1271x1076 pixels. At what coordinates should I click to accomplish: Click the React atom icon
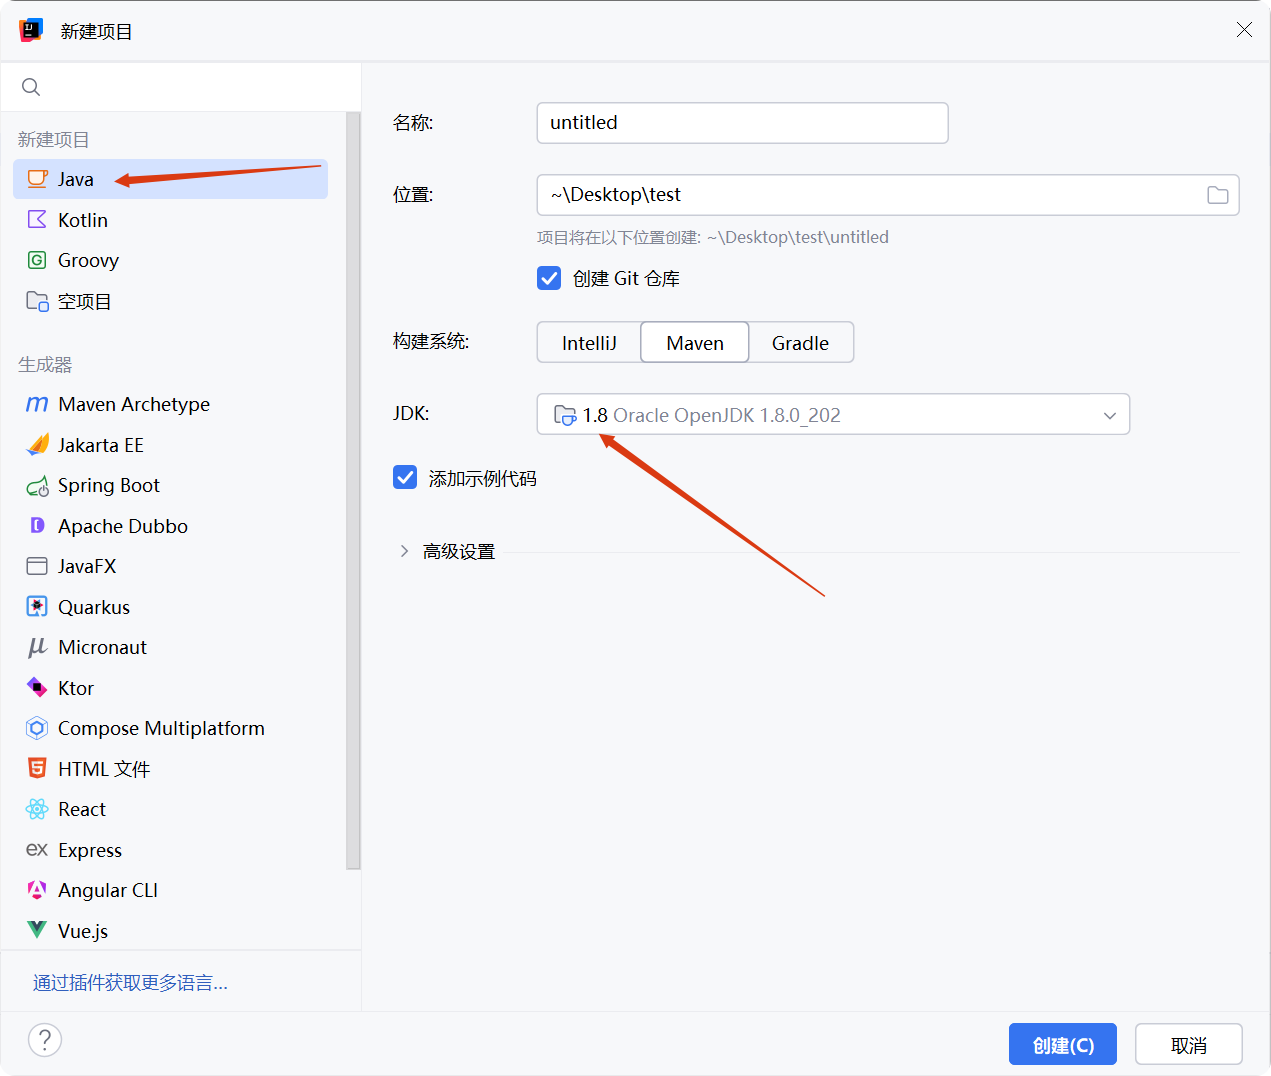(37, 809)
